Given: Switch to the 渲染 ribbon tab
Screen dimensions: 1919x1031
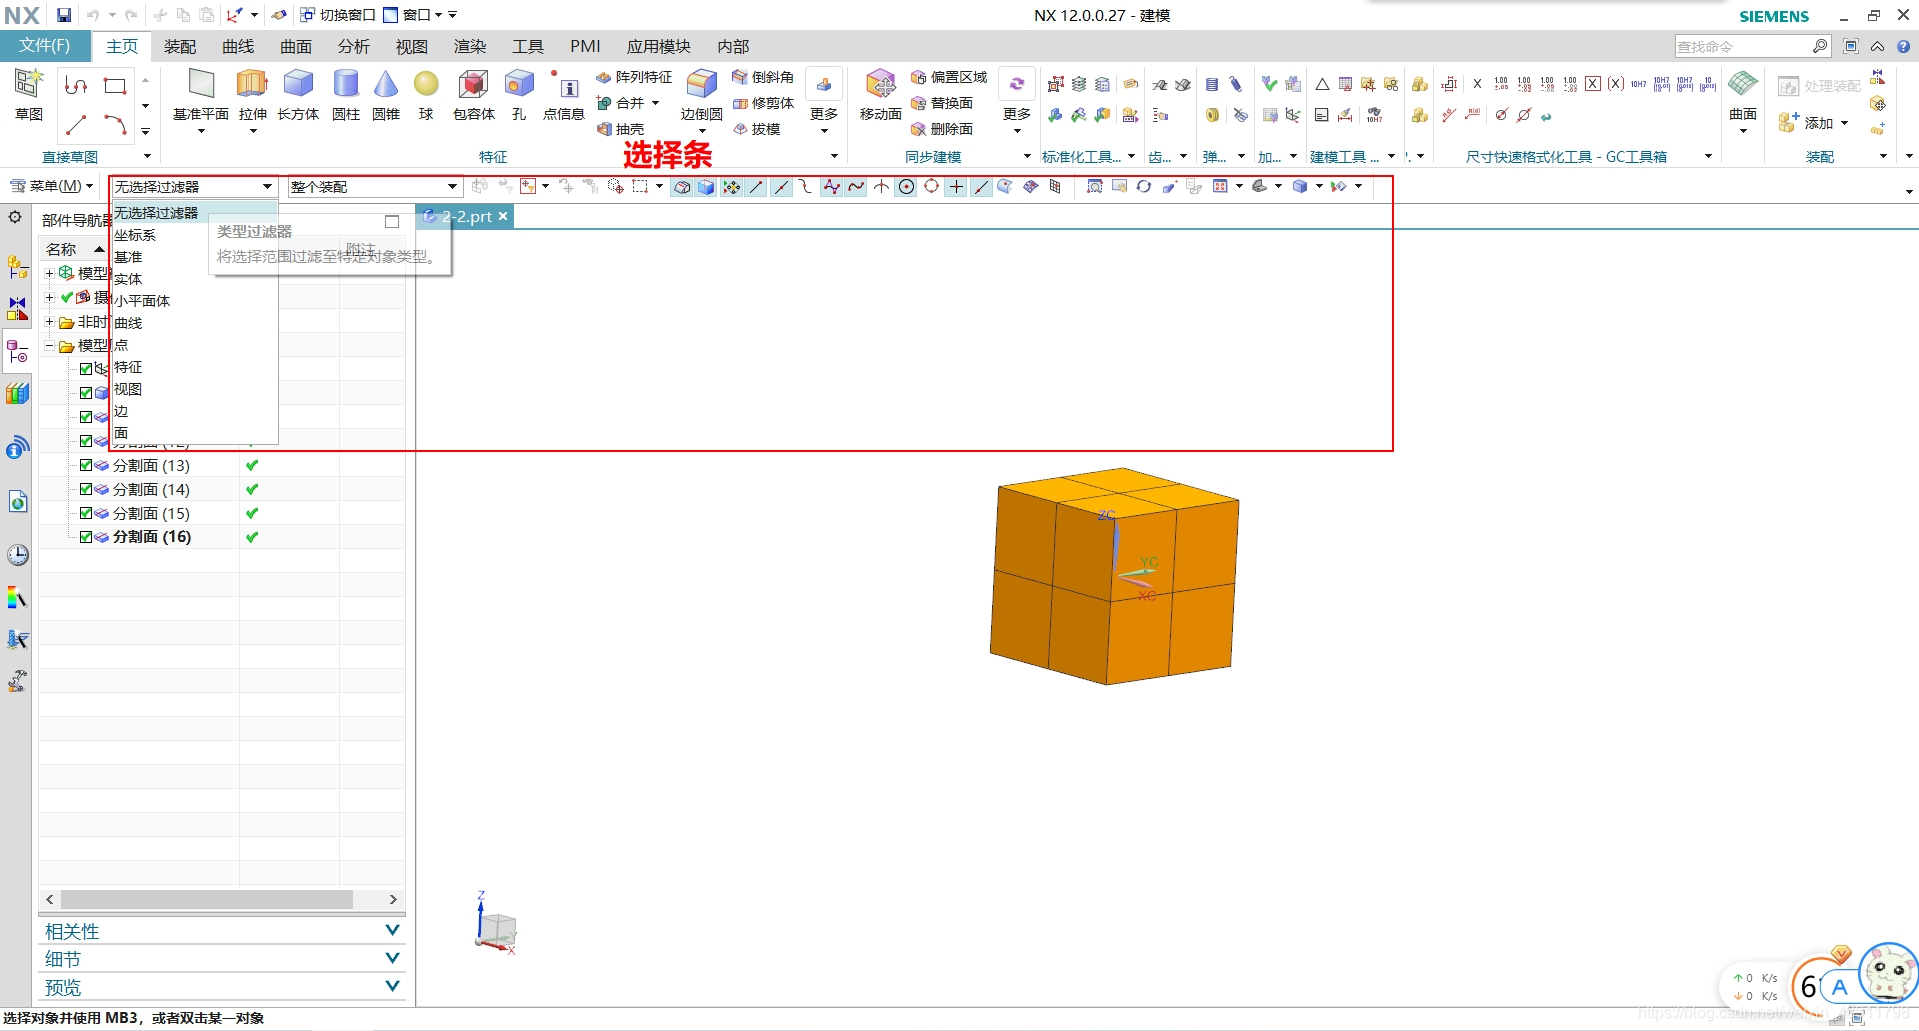Looking at the screenshot, I should click(x=470, y=46).
